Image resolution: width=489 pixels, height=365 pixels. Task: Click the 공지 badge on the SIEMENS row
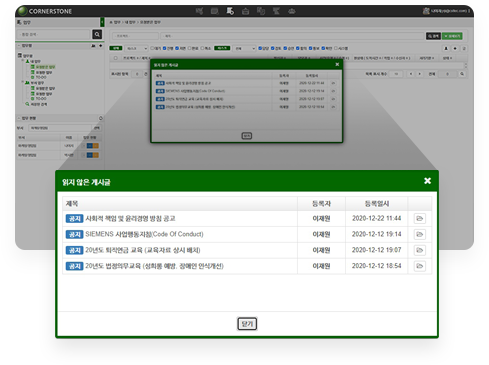click(x=74, y=234)
